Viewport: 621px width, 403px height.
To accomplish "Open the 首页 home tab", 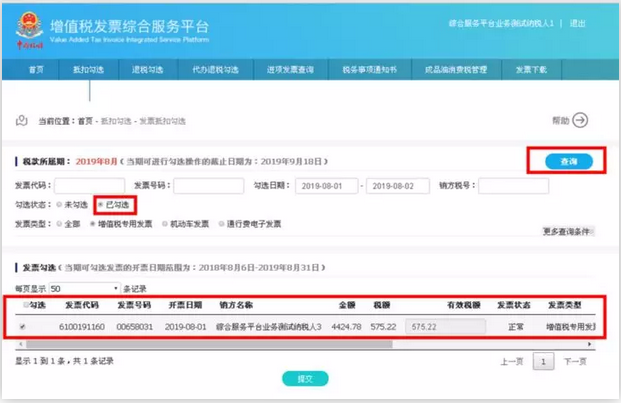I will (x=37, y=70).
